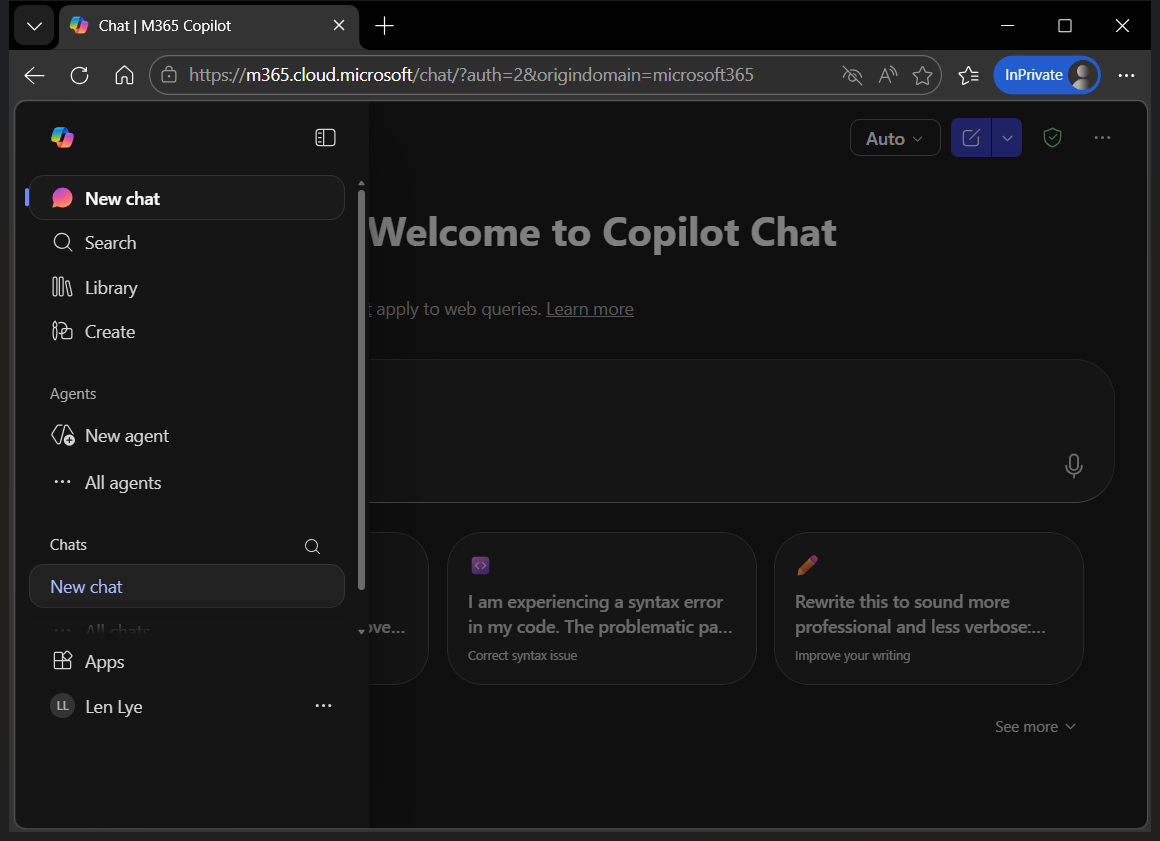The width and height of the screenshot is (1160, 841).
Task: Toggle the privacy shield indicator
Action: tap(1052, 137)
